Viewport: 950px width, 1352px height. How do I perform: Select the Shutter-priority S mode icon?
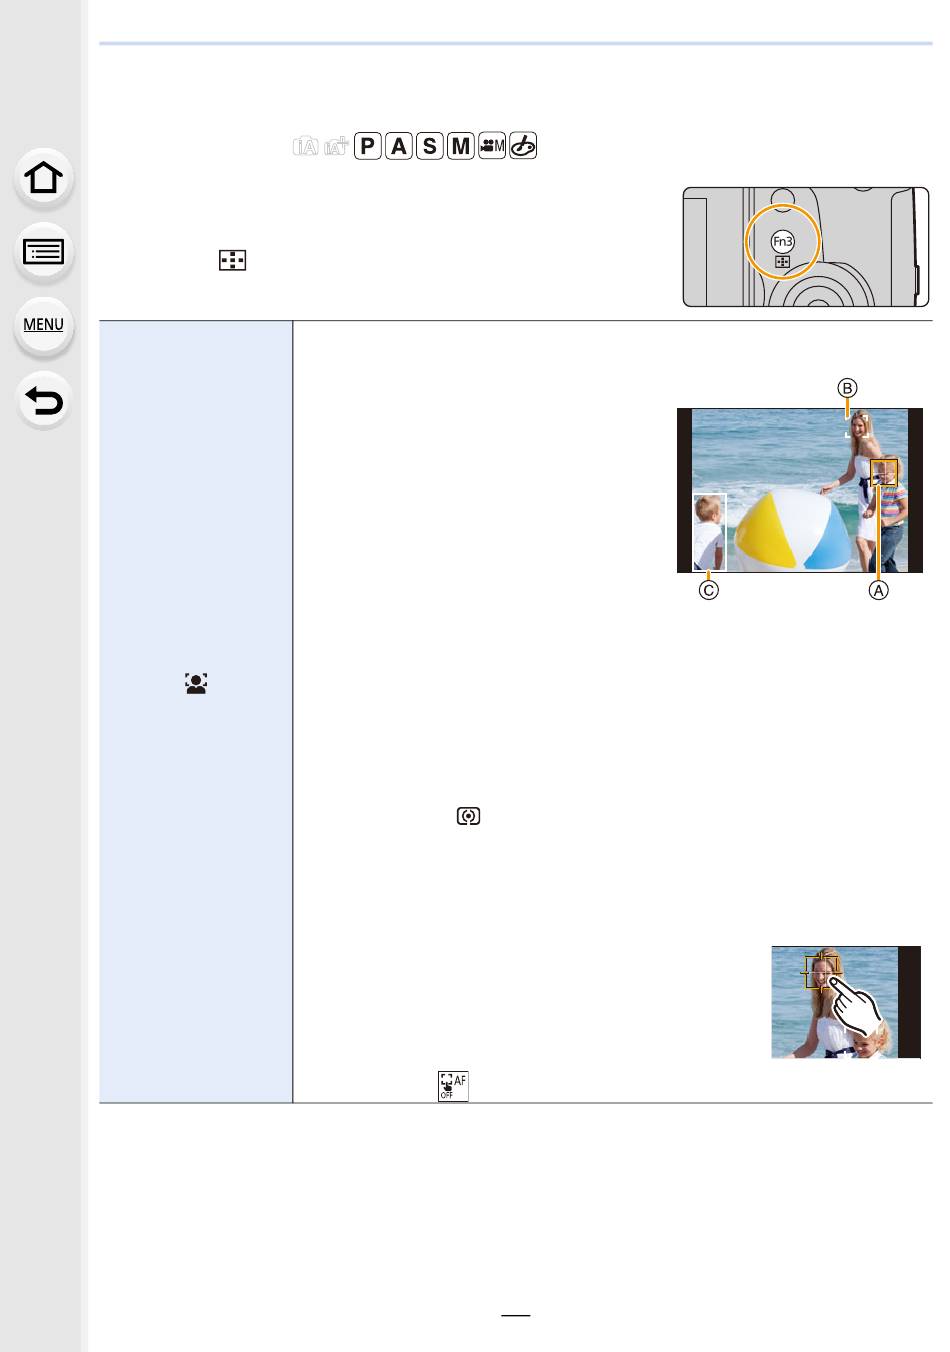pos(430,146)
